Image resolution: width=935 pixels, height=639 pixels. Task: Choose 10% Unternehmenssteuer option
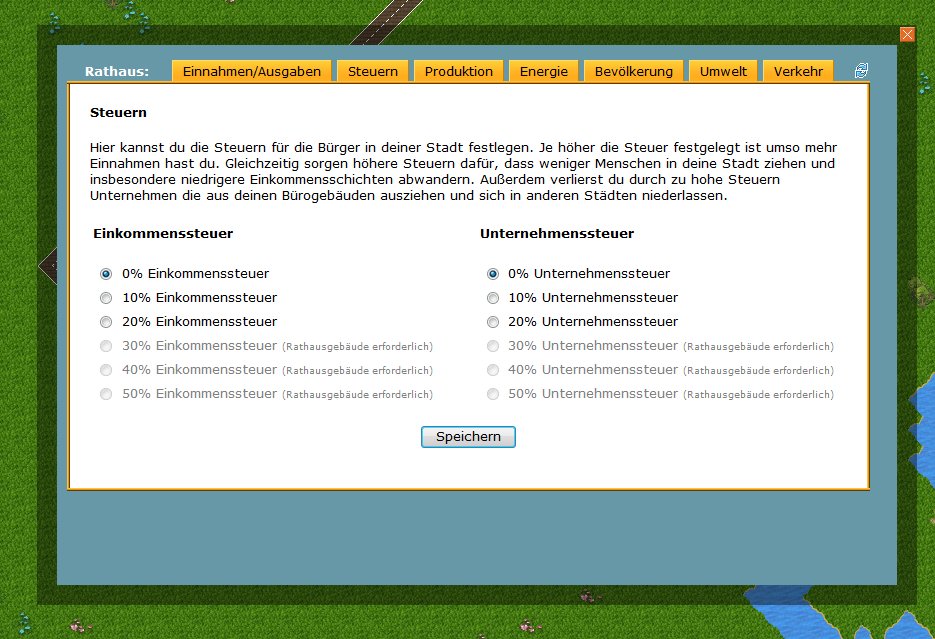click(493, 298)
